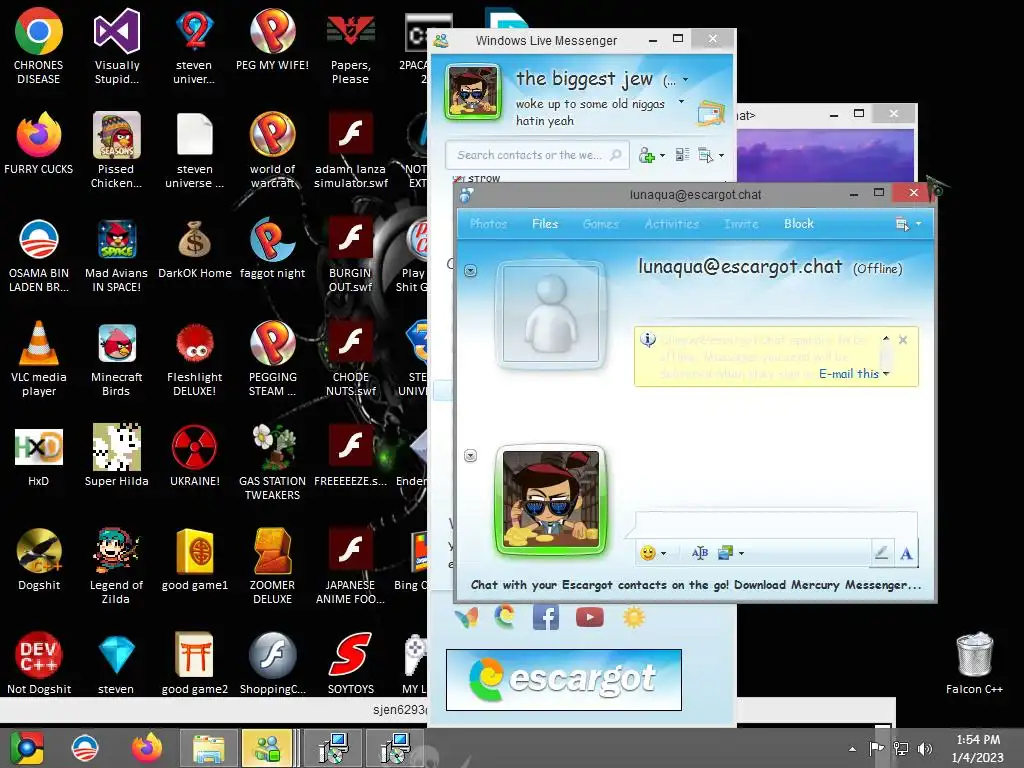Screen dimensions: 1024x768
Task: Open the Falcon C++ recycle bin icon
Action: pos(974,663)
